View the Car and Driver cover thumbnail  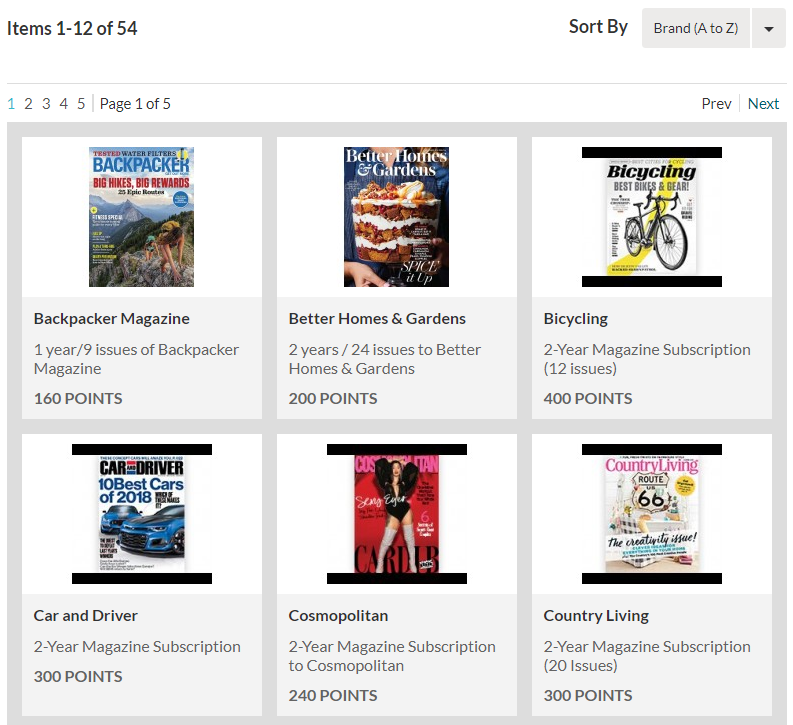142,514
